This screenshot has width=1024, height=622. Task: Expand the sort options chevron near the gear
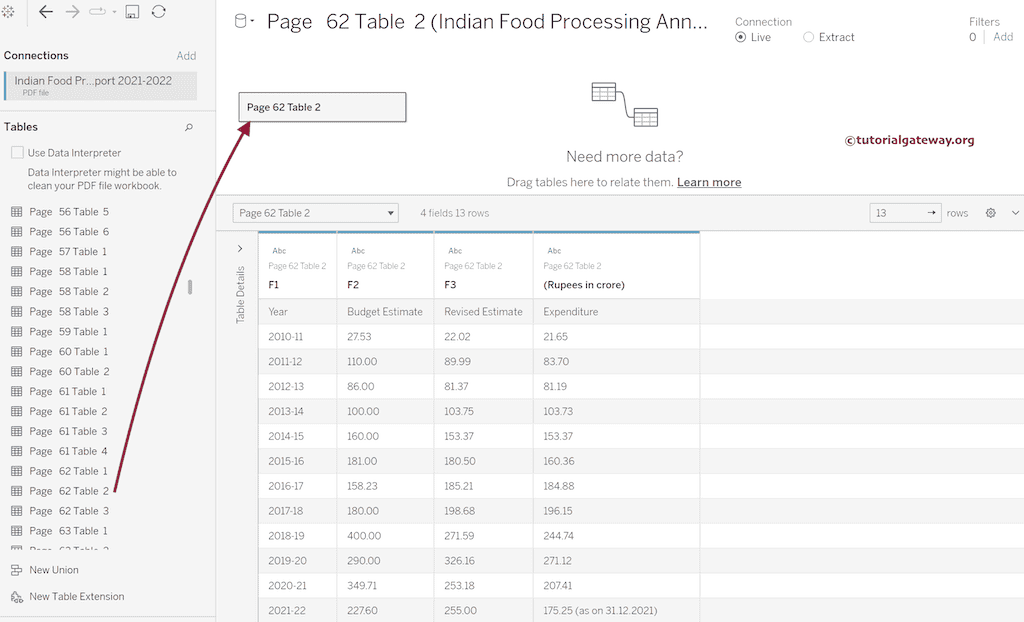point(1014,212)
